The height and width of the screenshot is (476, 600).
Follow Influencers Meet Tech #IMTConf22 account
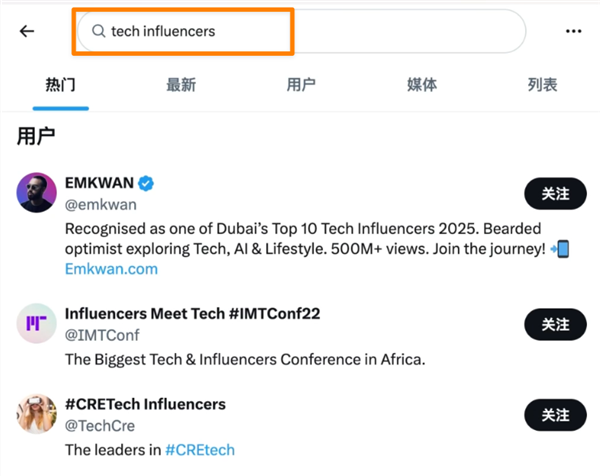pos(555,324)
